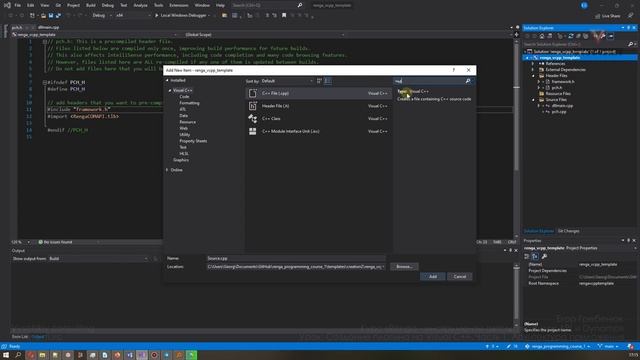This screenshot has width=640, height=360.
Task: Select the C++ File (.cpp) template
Action: [x=318, y=93]
